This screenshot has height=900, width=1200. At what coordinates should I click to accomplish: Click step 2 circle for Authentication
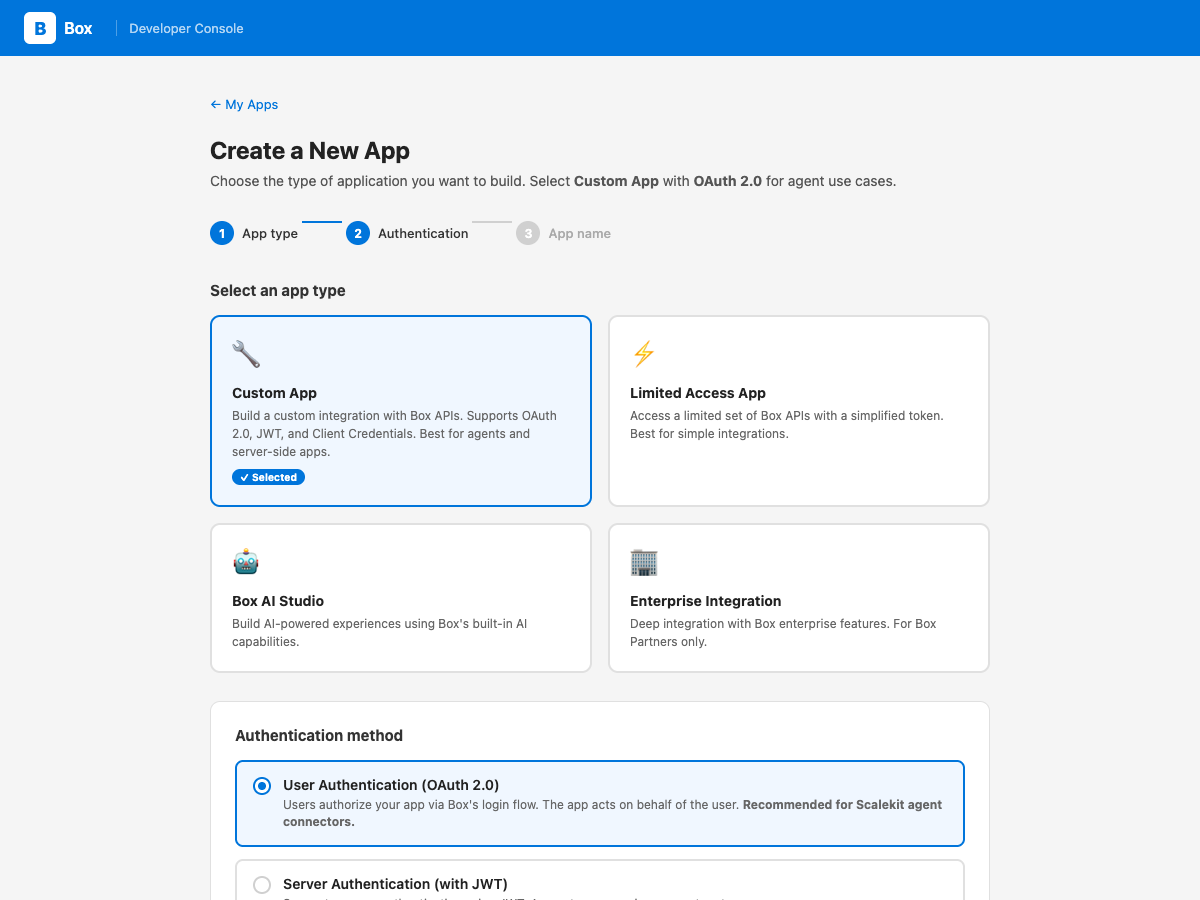point(357,233)
